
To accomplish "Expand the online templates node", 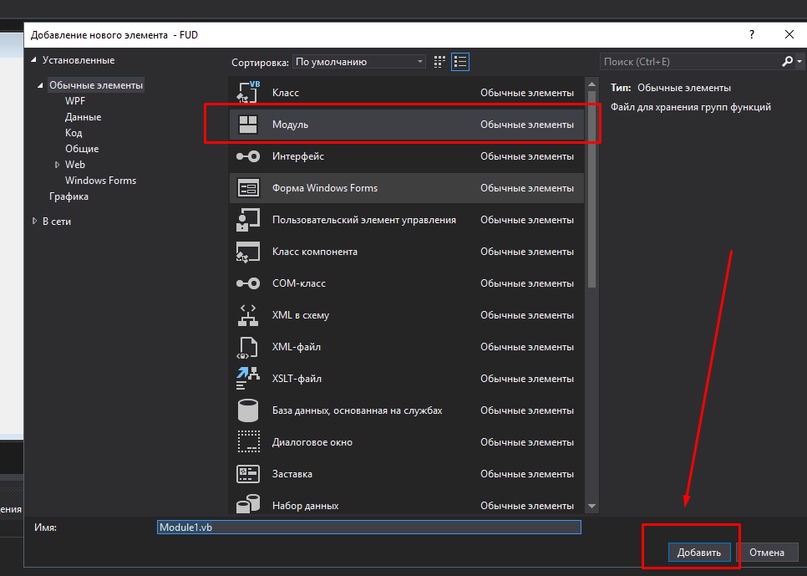I will (36, 221).
